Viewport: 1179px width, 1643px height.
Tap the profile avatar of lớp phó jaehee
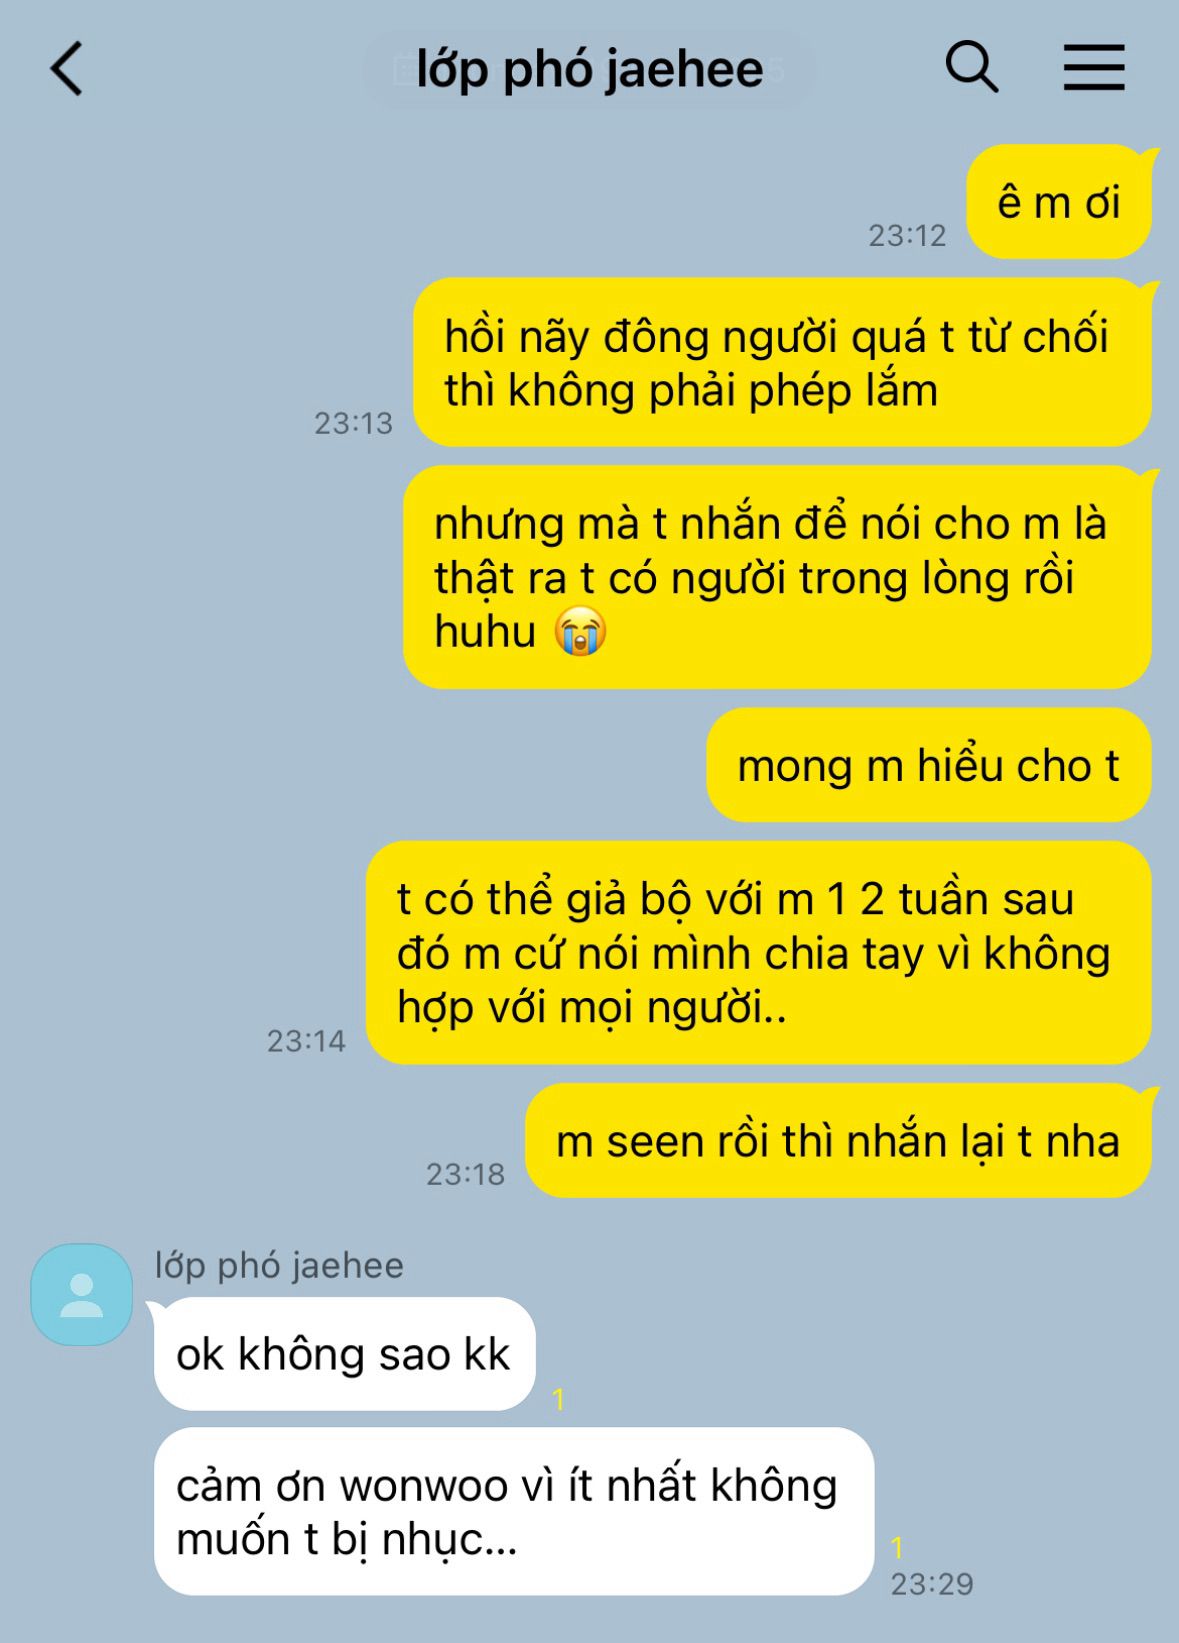coord(82,1294)
